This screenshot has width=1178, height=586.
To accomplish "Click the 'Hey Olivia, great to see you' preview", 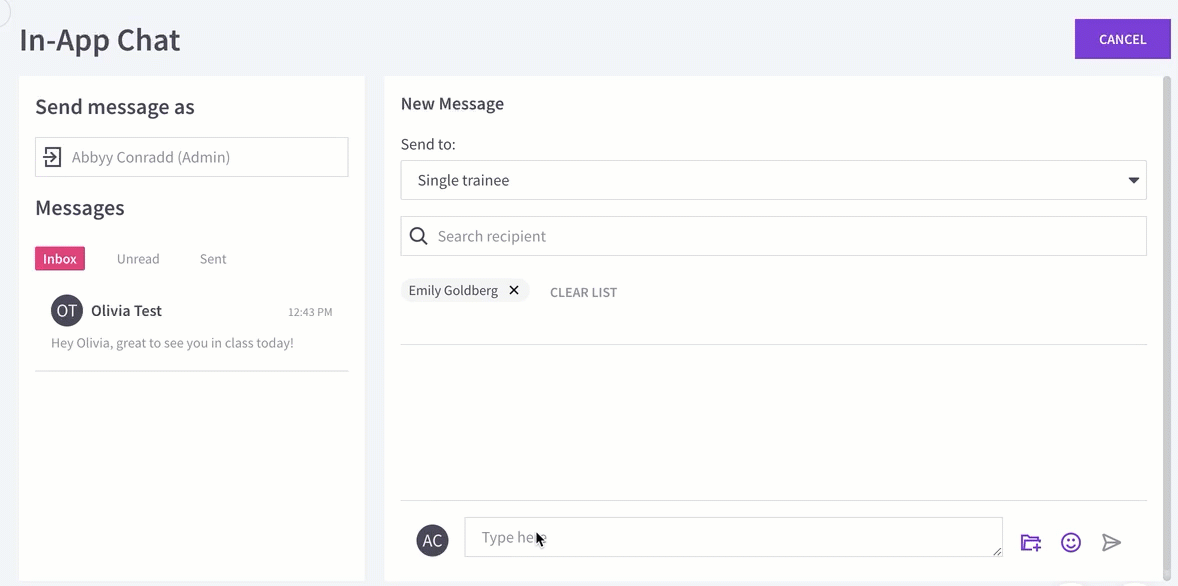I will (172, 343).
